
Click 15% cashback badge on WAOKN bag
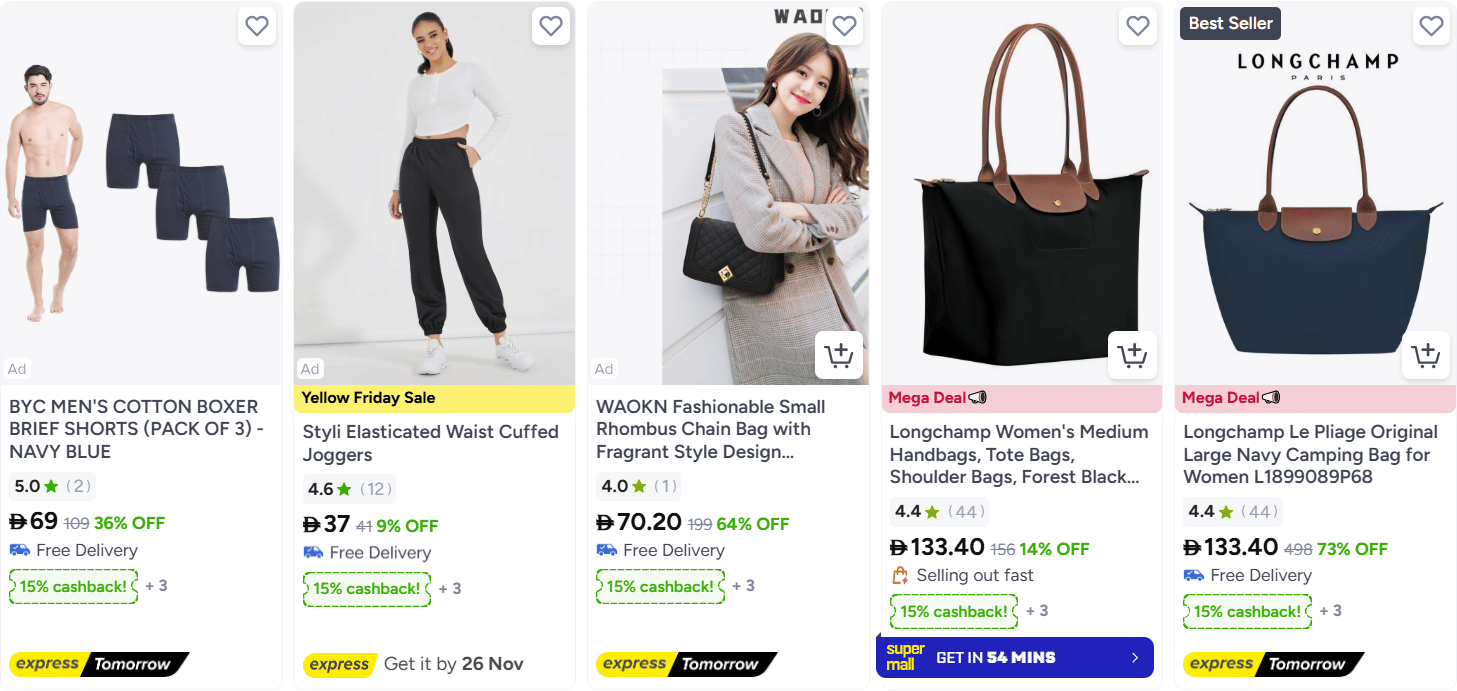pyautogui.click(x=660, y=586)
